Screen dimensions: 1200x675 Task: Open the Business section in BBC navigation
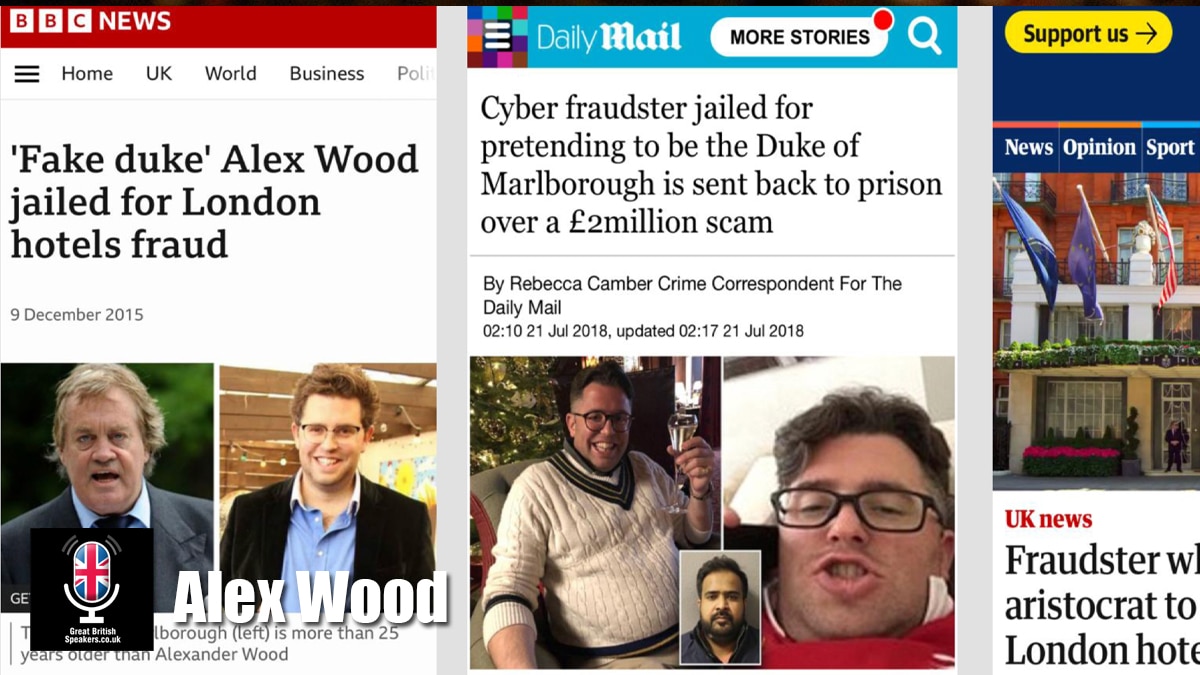pos(329,74)
